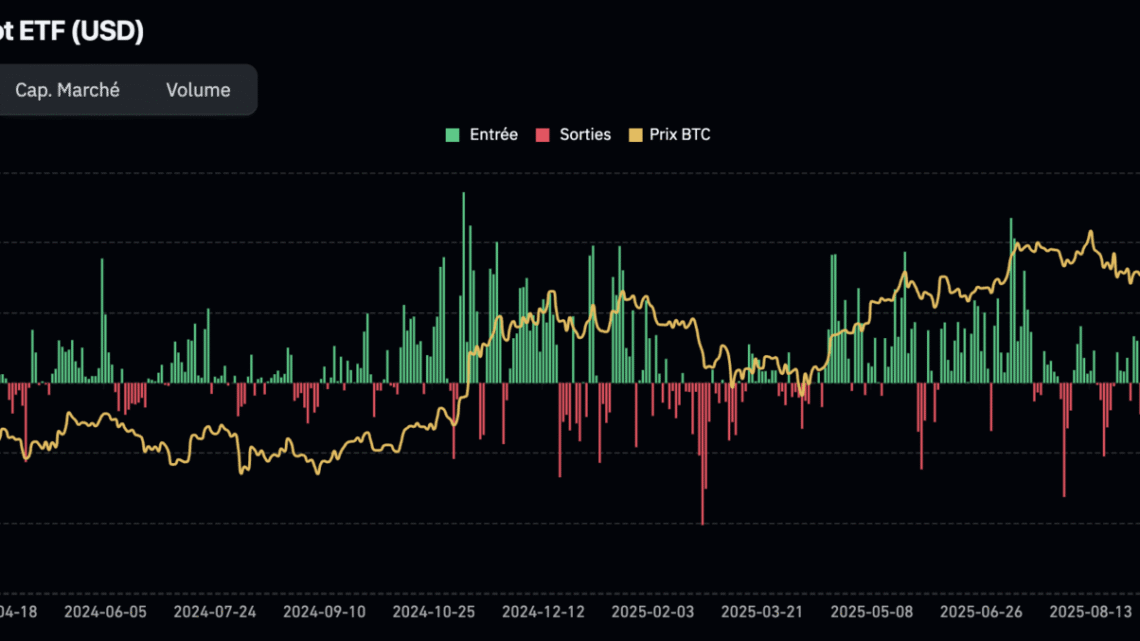This screenshot has width=1140, height=641.
Task: Click the yellow BTC price line peak
Action: (1090, 233)
